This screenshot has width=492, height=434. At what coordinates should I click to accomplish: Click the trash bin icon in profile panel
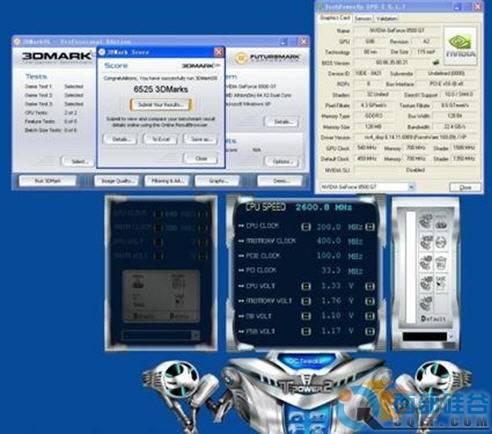click(441, 263)
